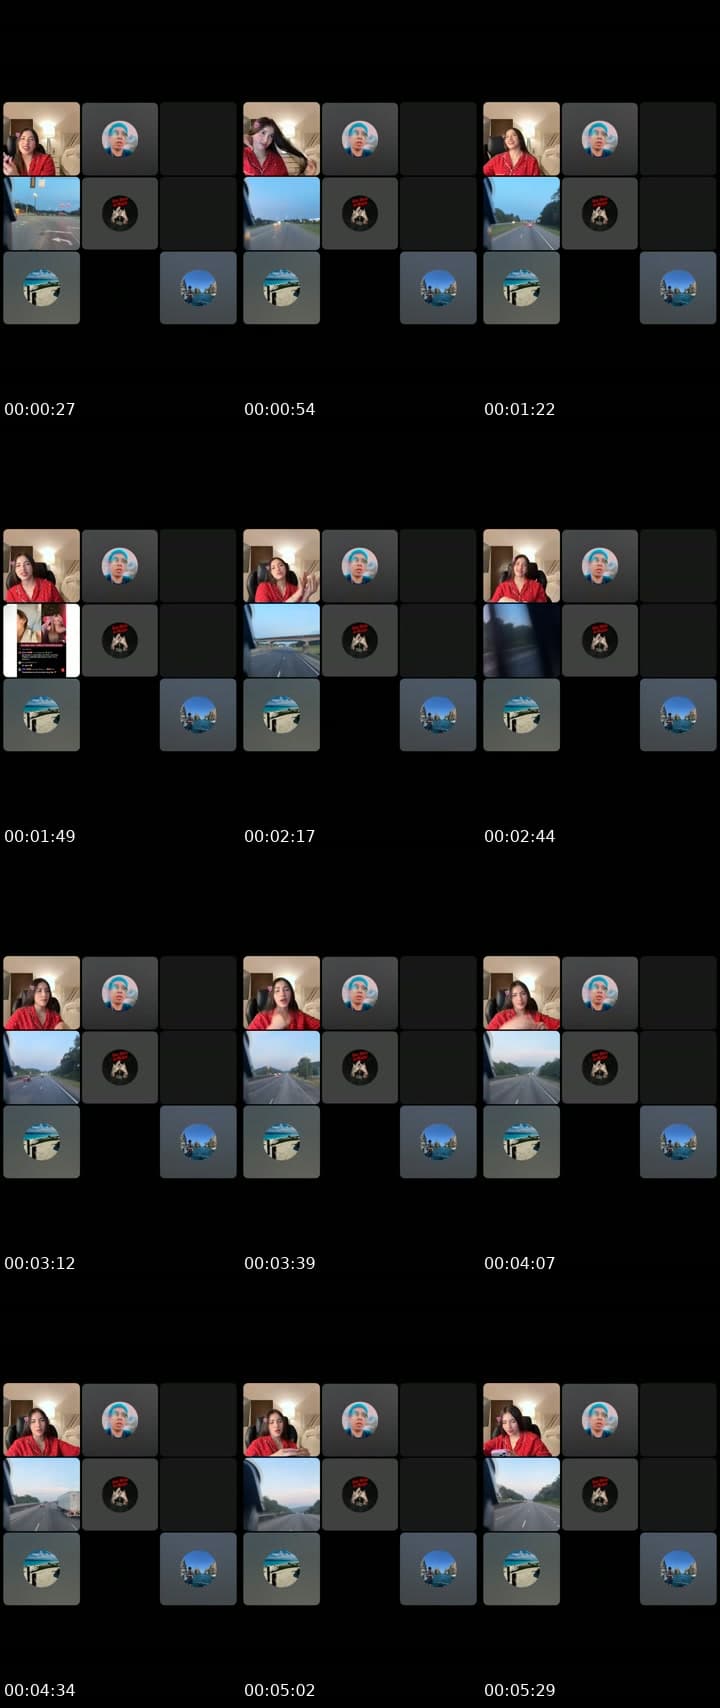Select the 00:00:54 timestamp label
720x1708 pixels.
pos(280,409)
